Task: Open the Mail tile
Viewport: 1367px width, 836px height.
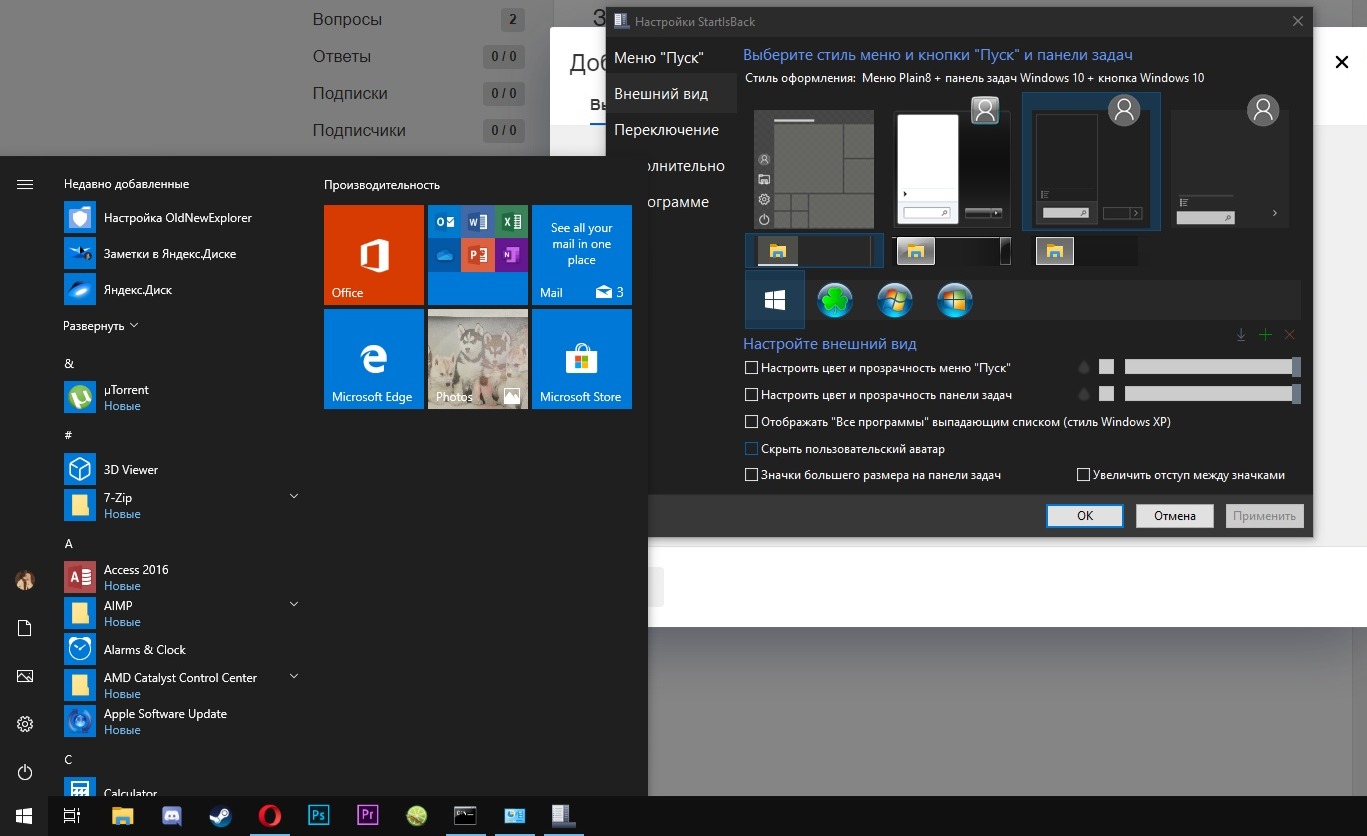Action: [x=582, y=255]
